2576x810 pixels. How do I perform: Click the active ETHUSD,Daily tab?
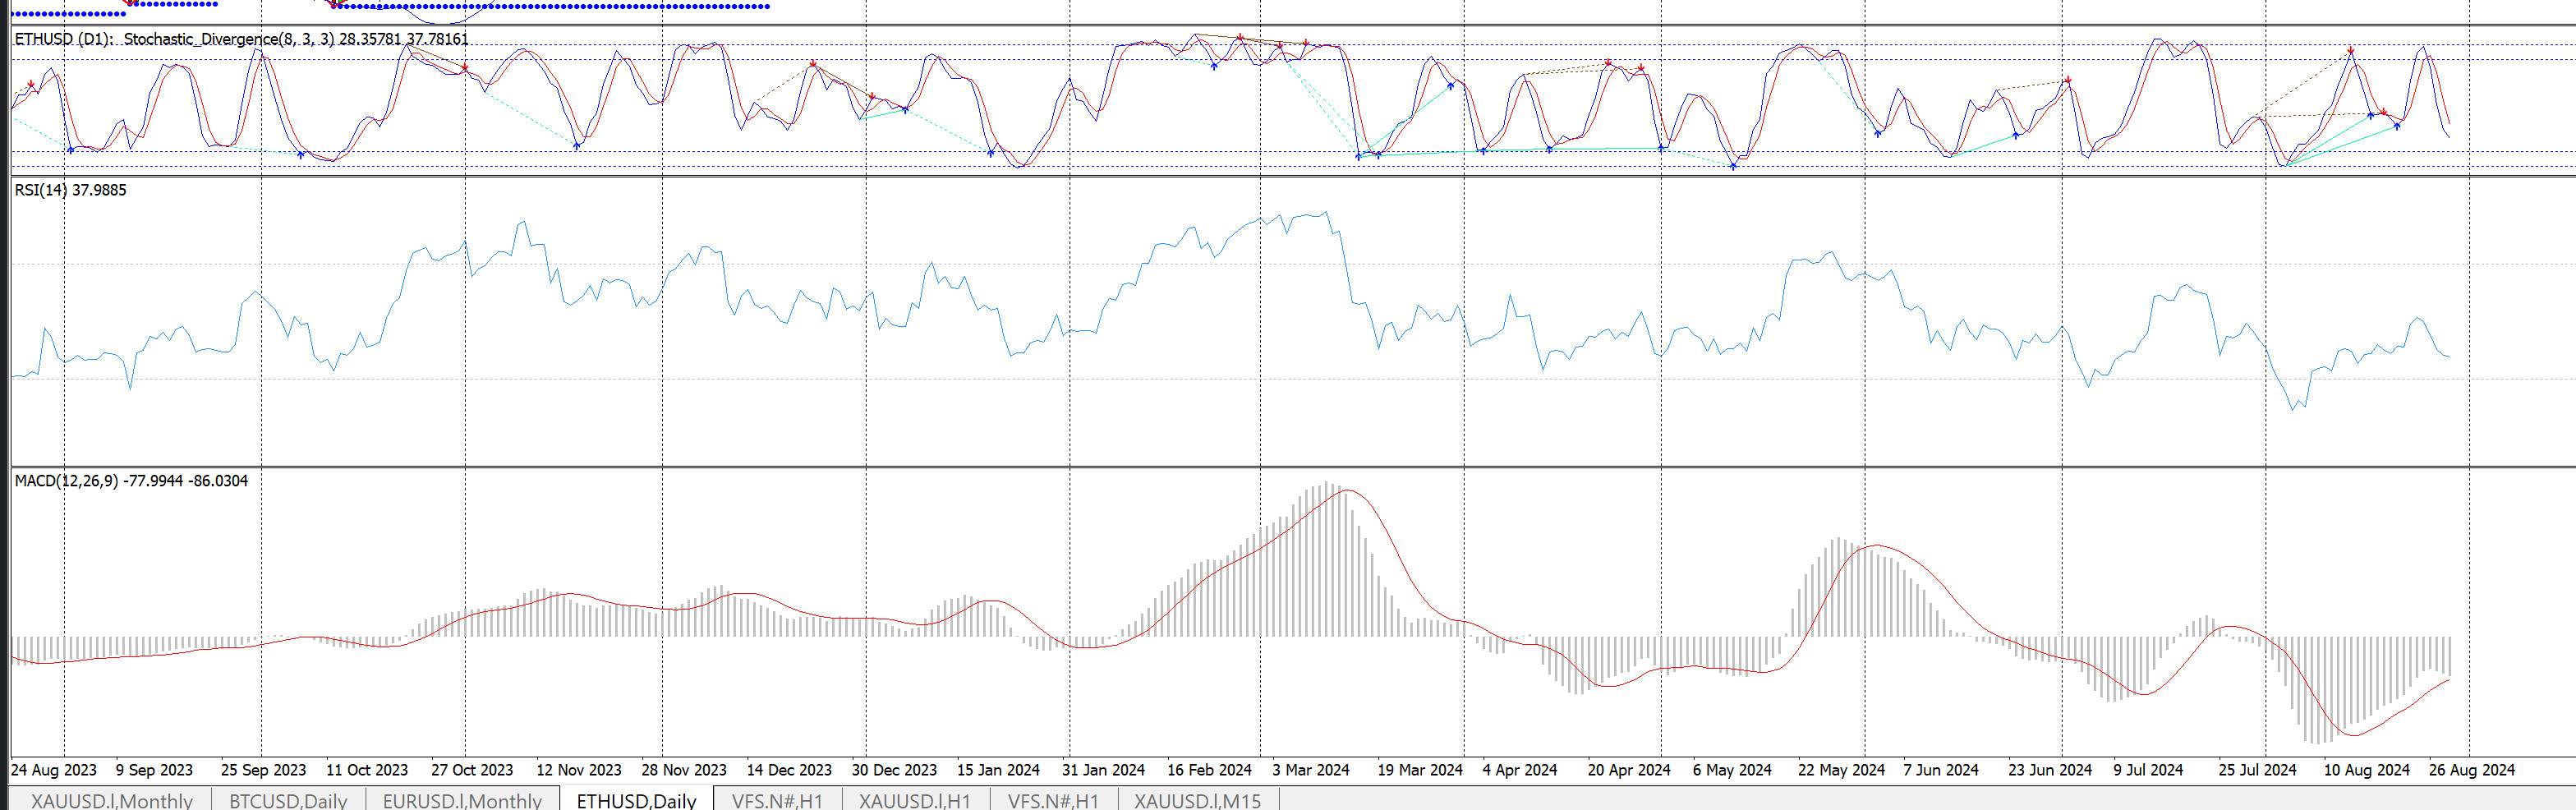click(x=636, y=800)
